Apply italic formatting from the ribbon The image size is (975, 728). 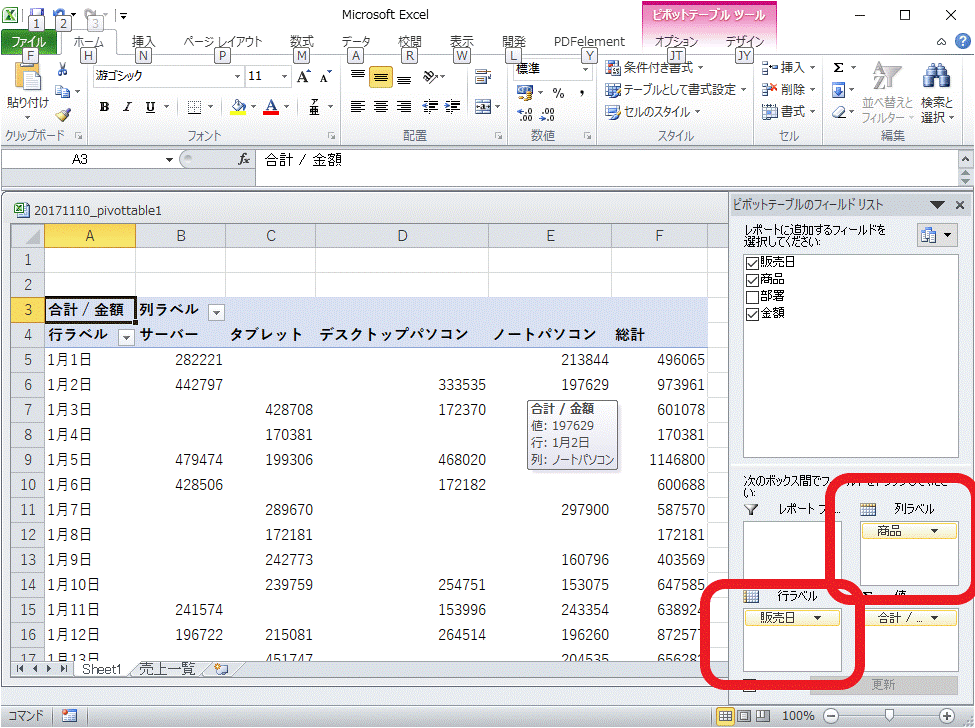(127, 107)
